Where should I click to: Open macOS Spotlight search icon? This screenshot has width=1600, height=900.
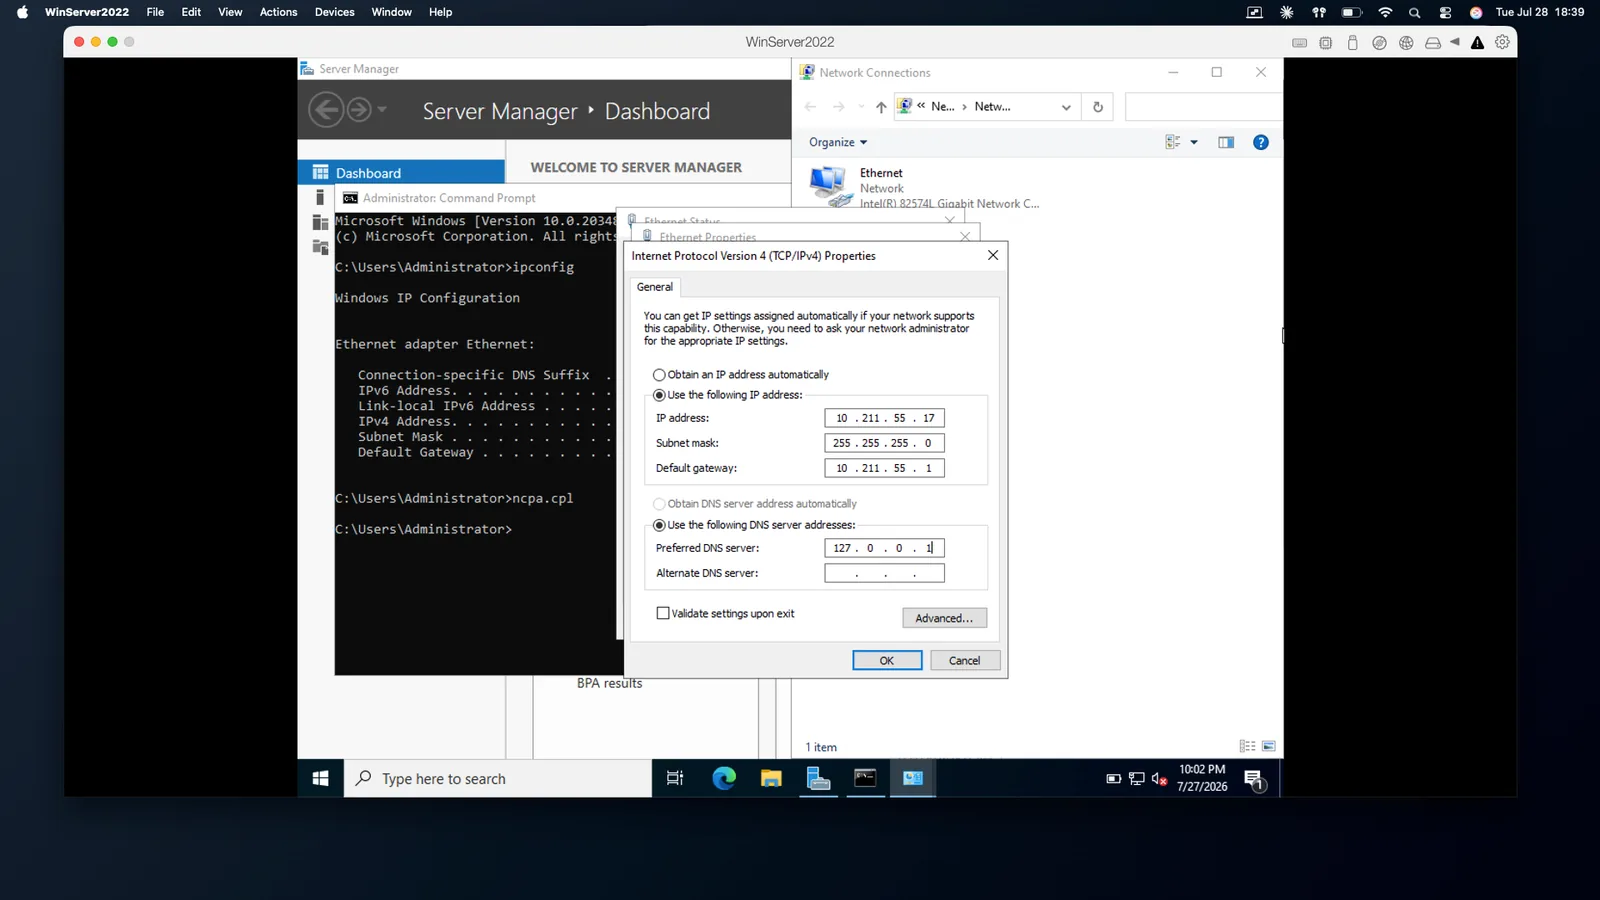click(1414, 12)
